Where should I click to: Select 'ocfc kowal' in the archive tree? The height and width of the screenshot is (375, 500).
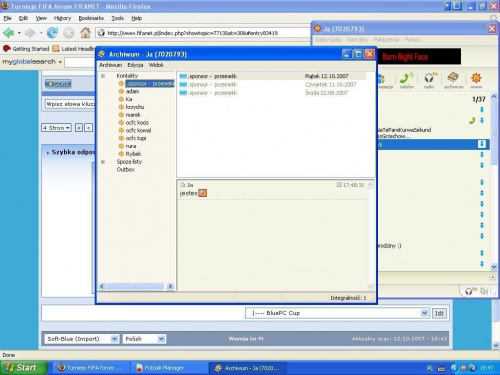tap(138, 130)
